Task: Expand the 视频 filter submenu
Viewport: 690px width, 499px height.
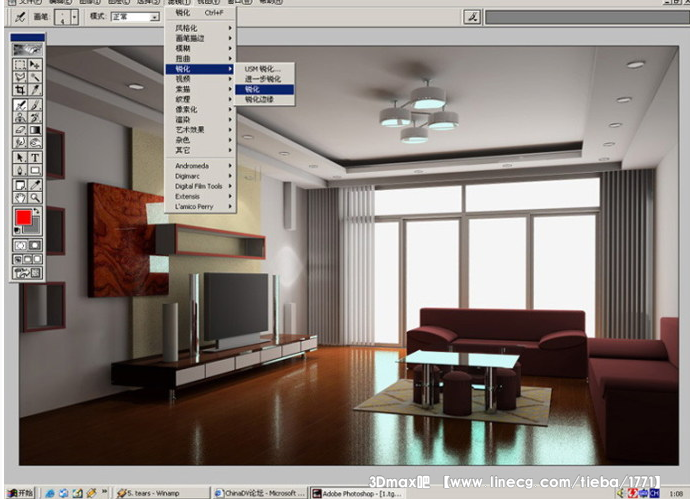Action: pyautogui.click(x=200, y=79)
